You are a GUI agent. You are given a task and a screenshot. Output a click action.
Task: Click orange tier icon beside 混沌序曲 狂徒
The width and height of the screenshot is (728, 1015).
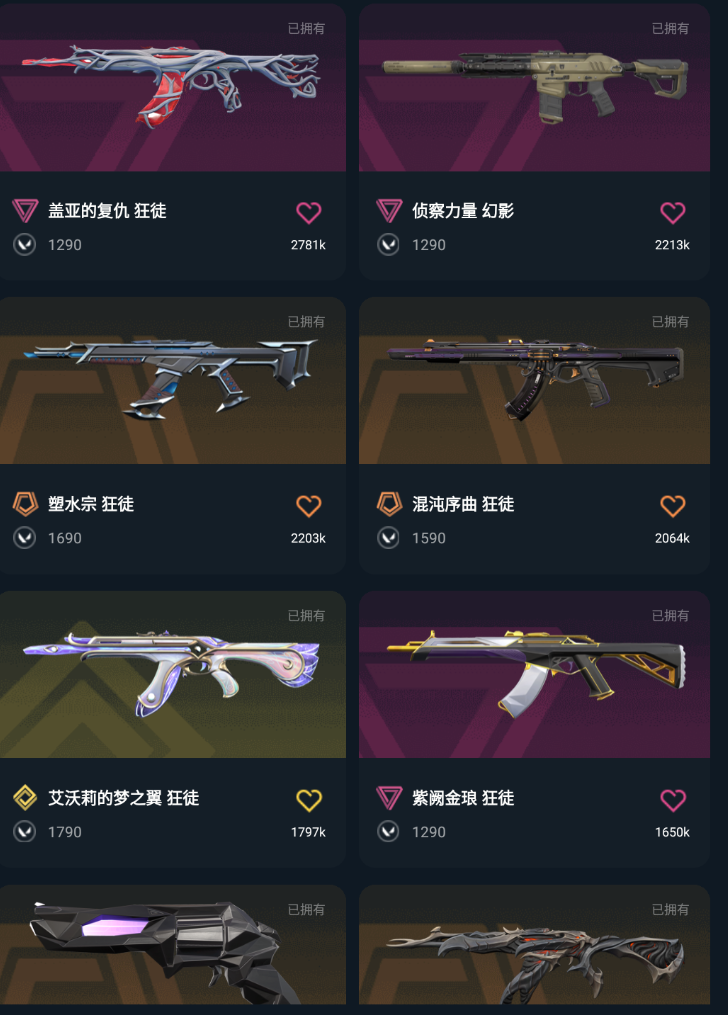(x=389, y=504)
